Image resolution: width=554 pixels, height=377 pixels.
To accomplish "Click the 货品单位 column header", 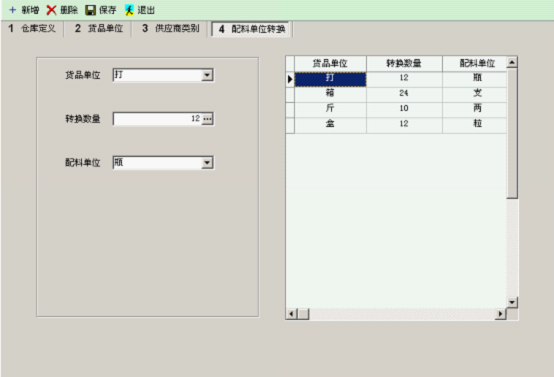I will (x=330, y=63).
